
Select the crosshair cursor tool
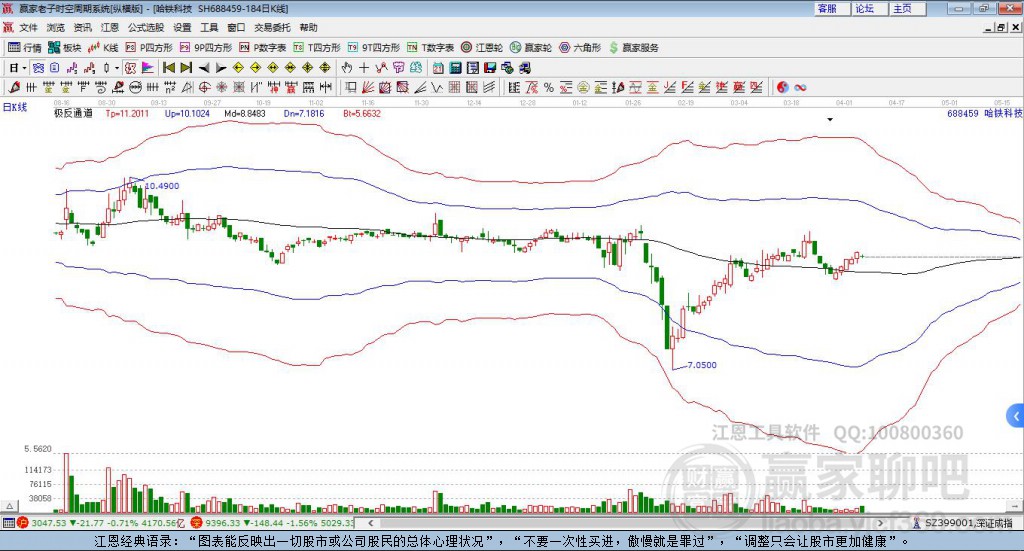pos(364,68)
